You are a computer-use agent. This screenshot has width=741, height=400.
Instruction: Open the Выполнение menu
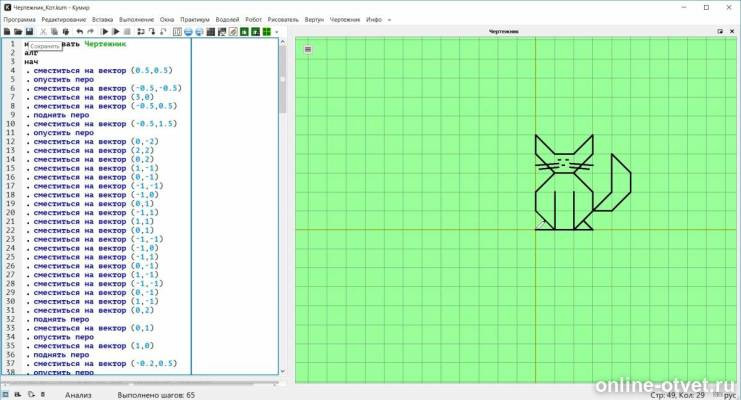click(137, 19)
